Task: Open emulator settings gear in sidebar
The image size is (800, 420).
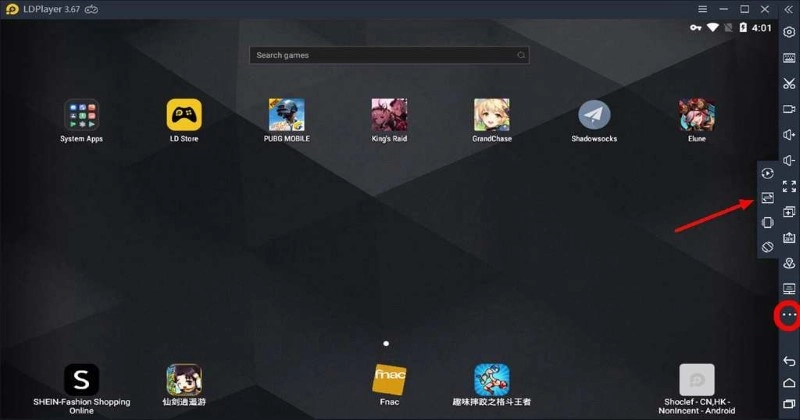Action: 789,32
